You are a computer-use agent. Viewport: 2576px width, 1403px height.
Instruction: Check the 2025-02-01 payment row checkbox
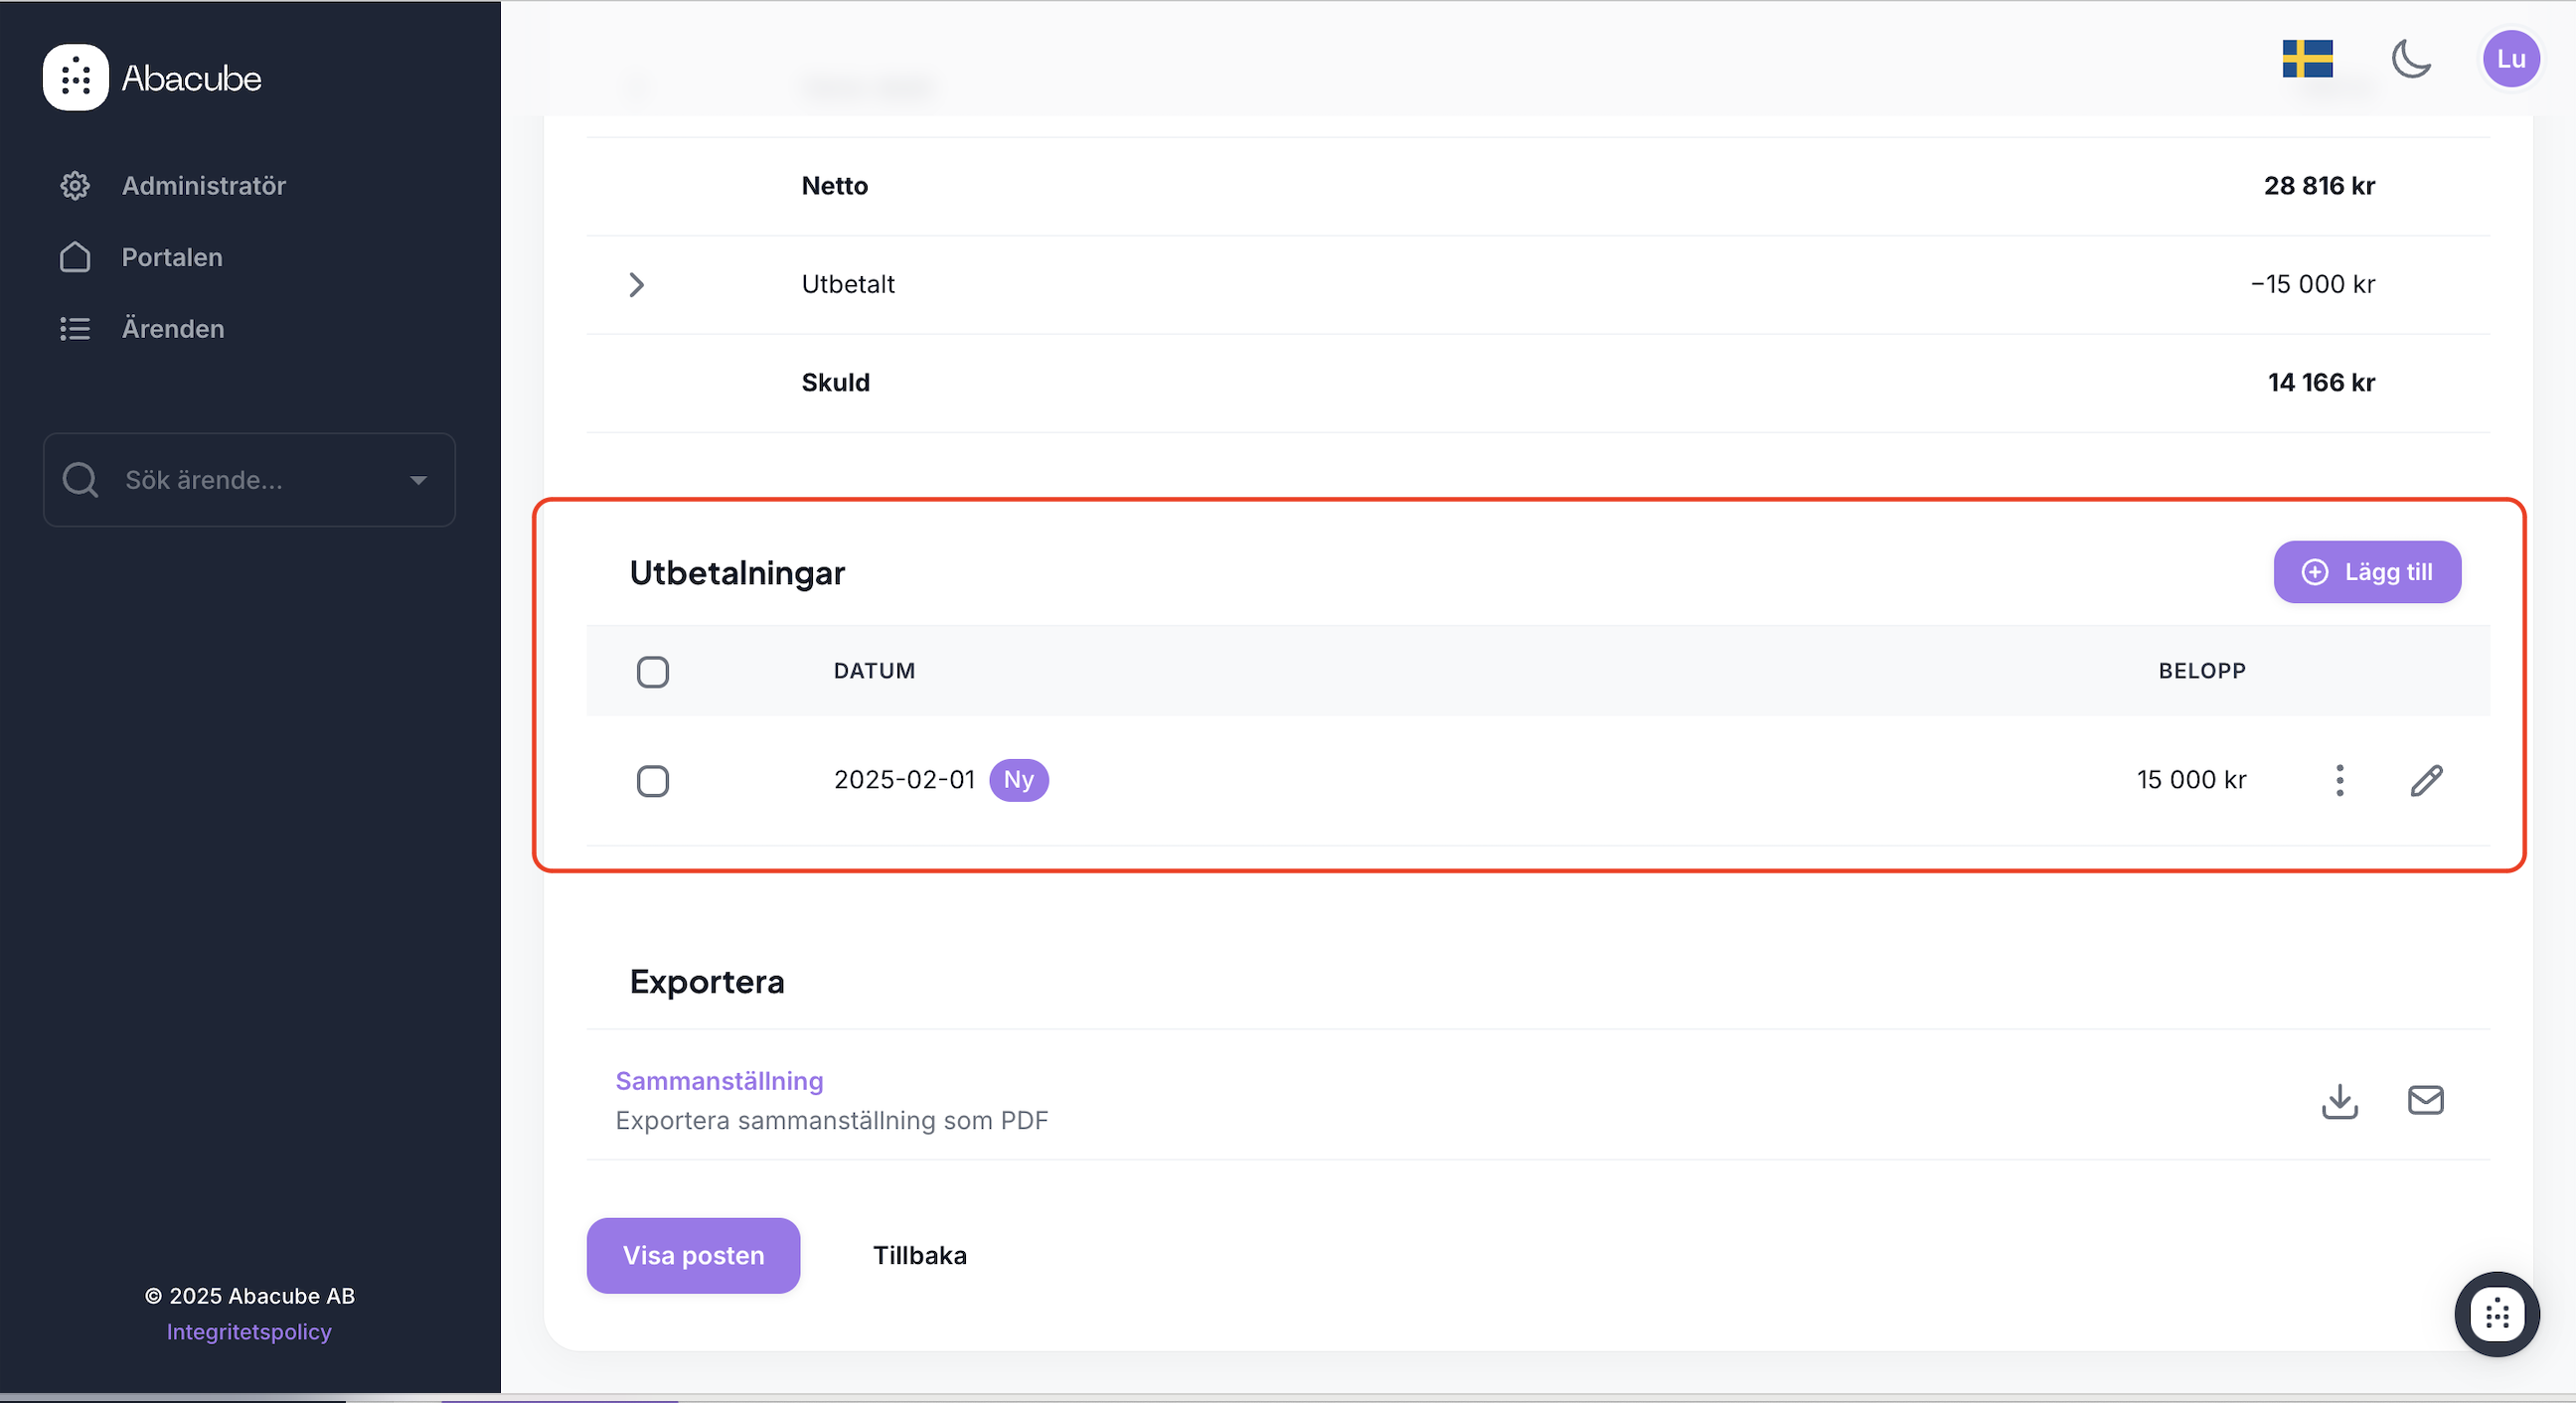(x=653, y=781)
